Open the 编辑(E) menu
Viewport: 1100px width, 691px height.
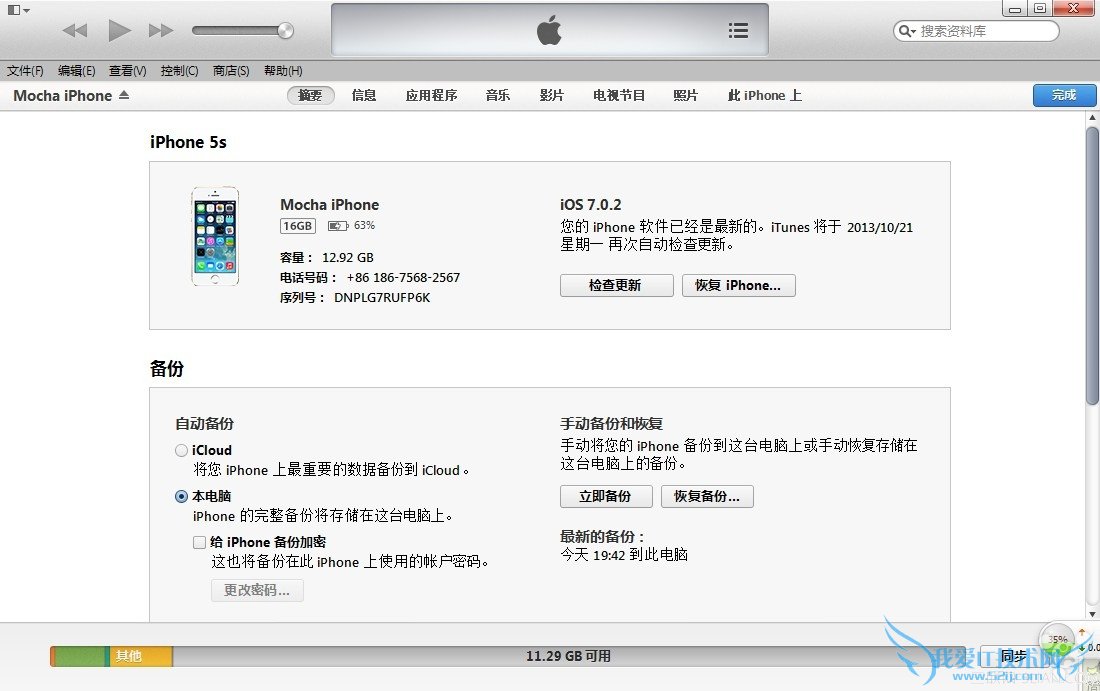tap(76, 71)
